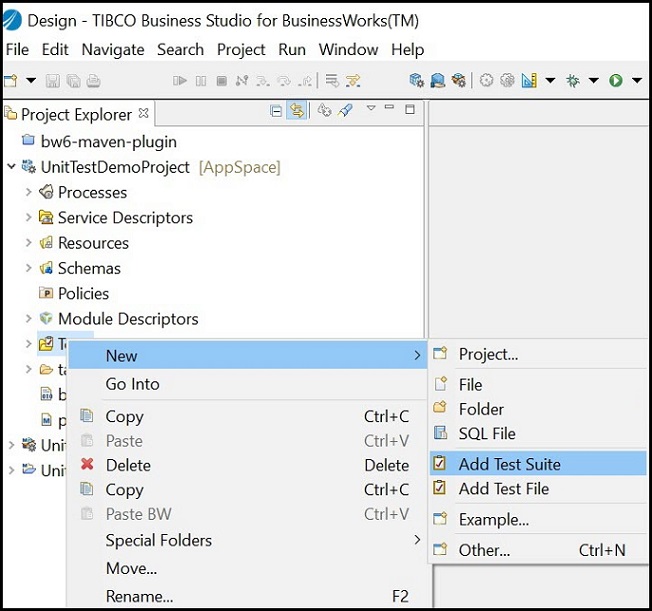The height and width of the screenshot is (611, 652).
Task: Click the Step Into debug icon
Action: (x=263, y=81)
